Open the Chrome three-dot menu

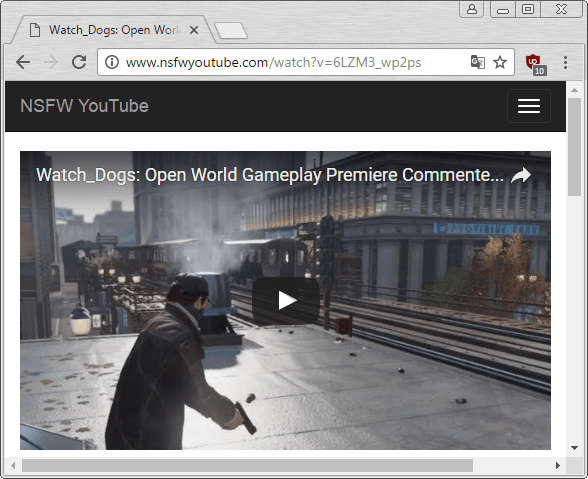[x=566, y=62]
